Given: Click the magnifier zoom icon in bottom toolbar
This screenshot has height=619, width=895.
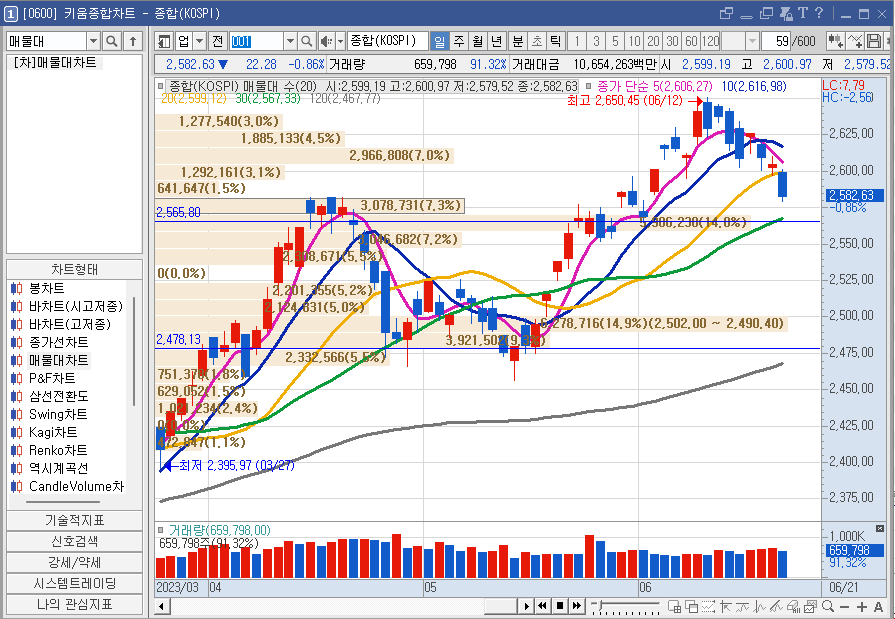Looking at the screenshot, I should (828, 606).
